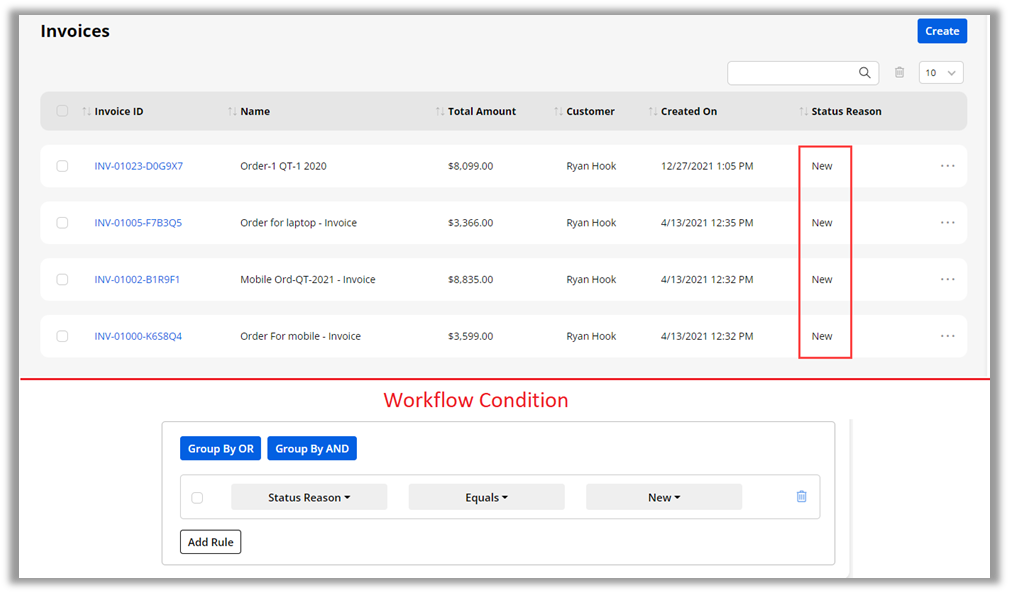
Task: Toggle the select-all invoices checkbox
Action: [x=62, y=111]
